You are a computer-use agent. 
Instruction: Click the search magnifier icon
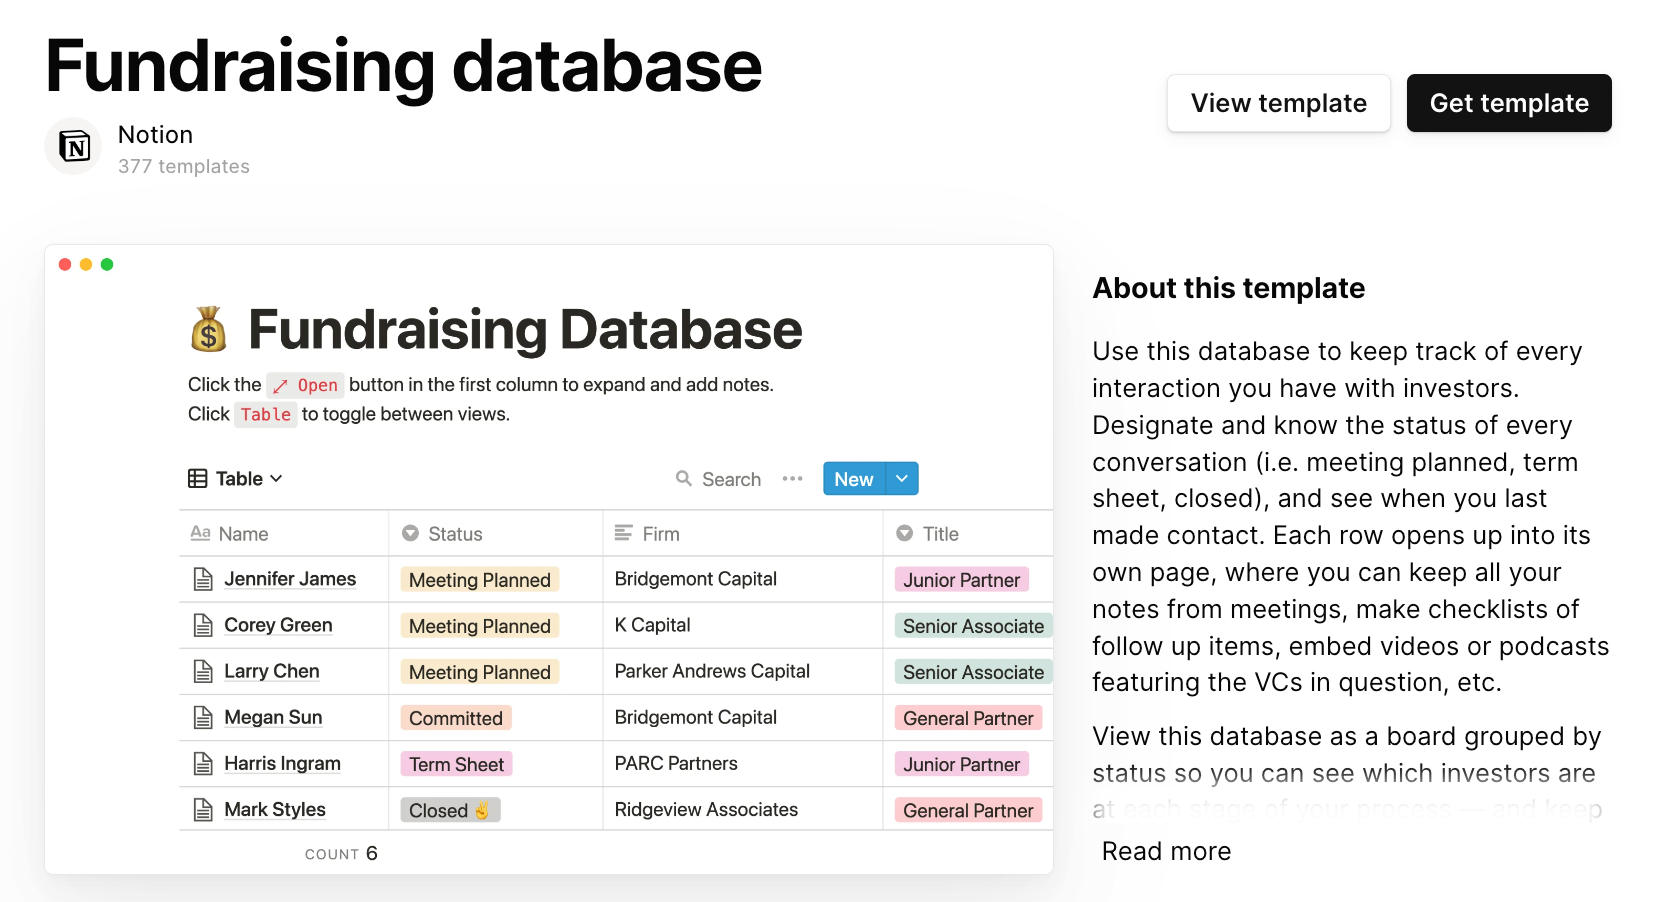pyautogui.click(x=684, y=479)
